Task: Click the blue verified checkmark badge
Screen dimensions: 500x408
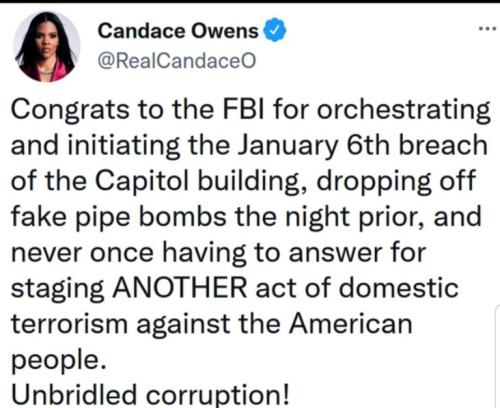Action: pos(275,30)
